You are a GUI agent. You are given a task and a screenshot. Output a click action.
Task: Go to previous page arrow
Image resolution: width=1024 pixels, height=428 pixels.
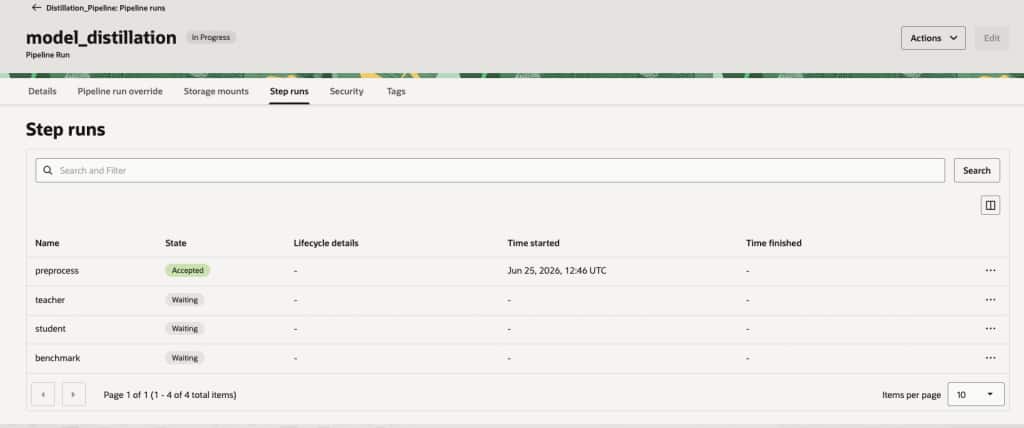point(43,395)
